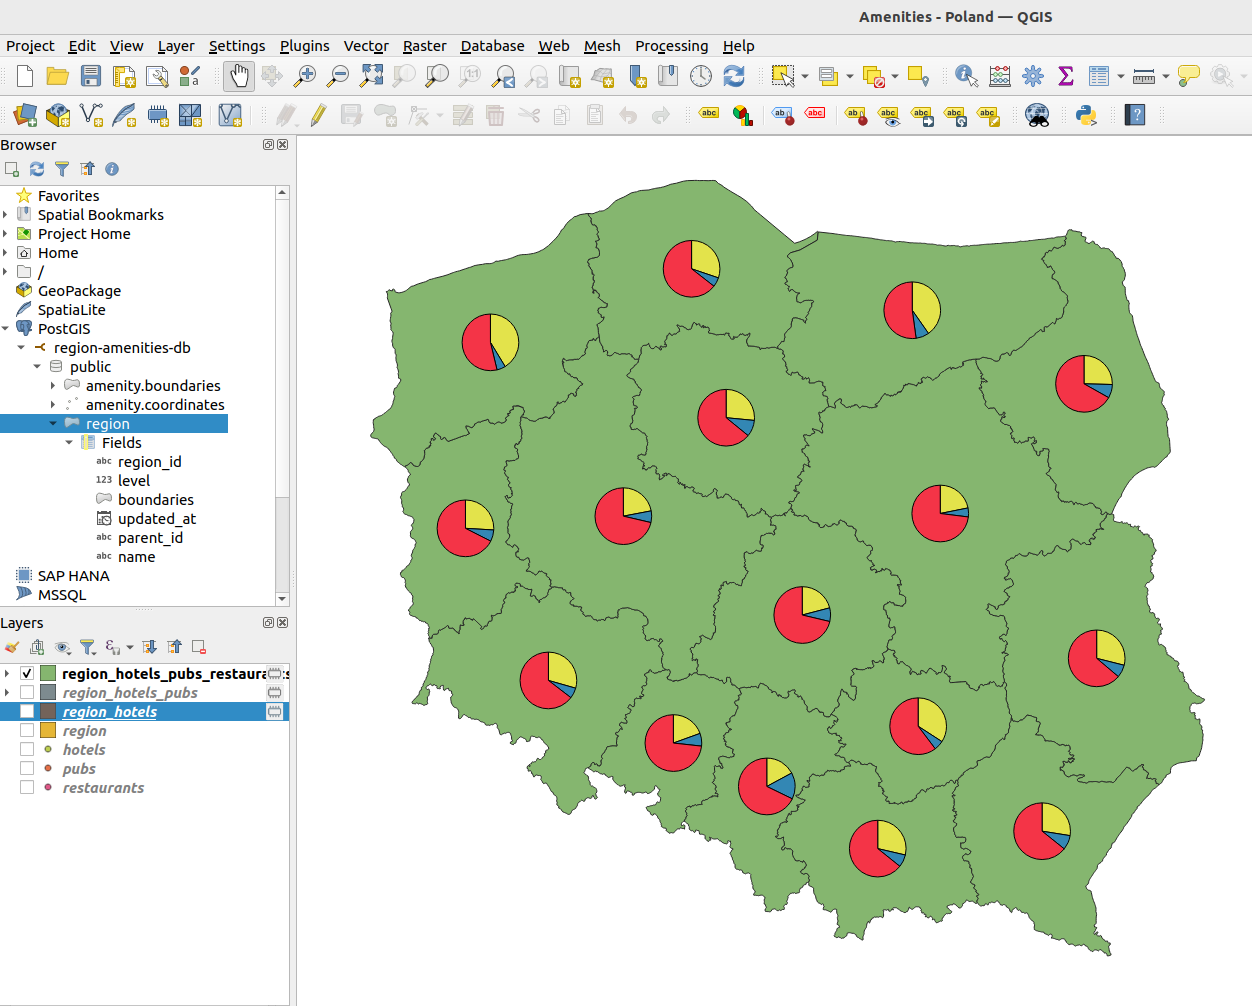Filter the Browser panel contents
This screenshot has width=1252, height=1006.
click(62, 169)
